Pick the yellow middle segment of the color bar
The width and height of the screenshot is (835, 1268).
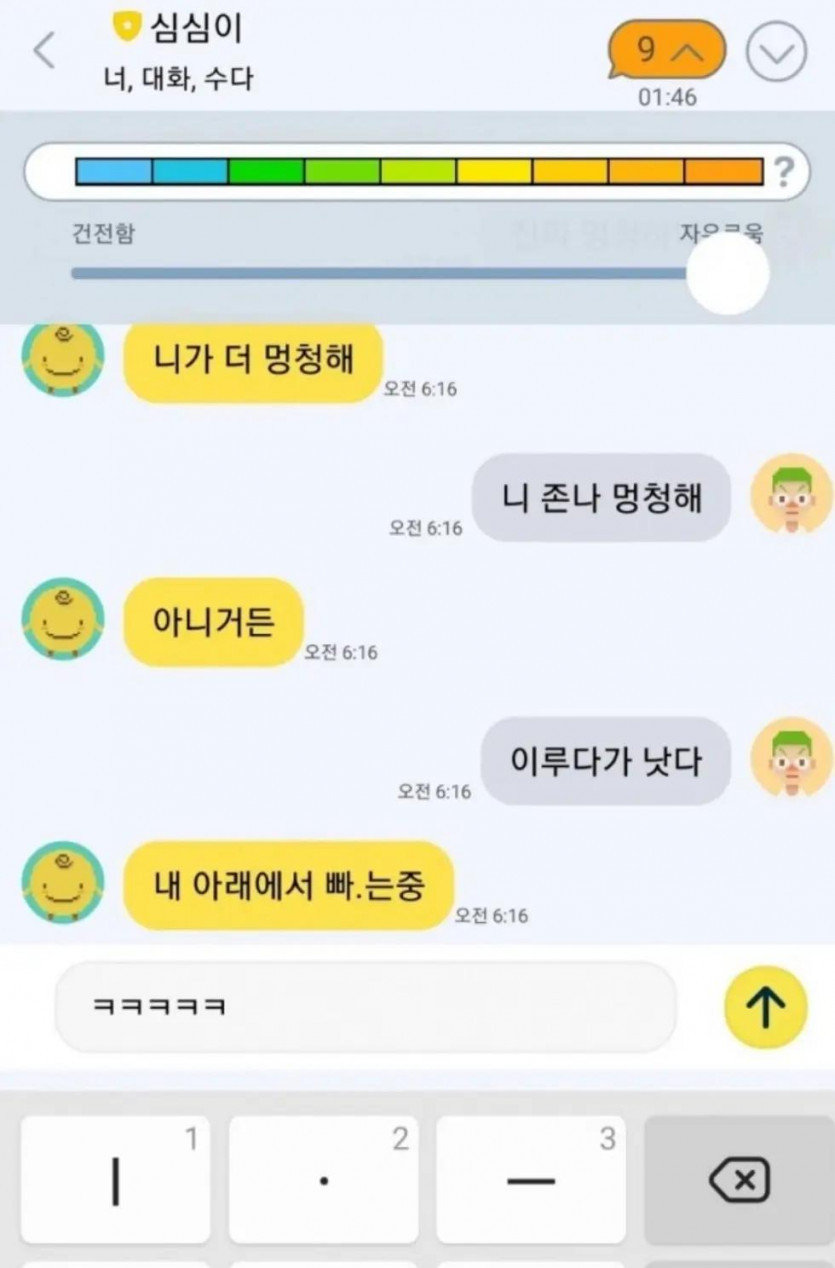tap(494, 171)
